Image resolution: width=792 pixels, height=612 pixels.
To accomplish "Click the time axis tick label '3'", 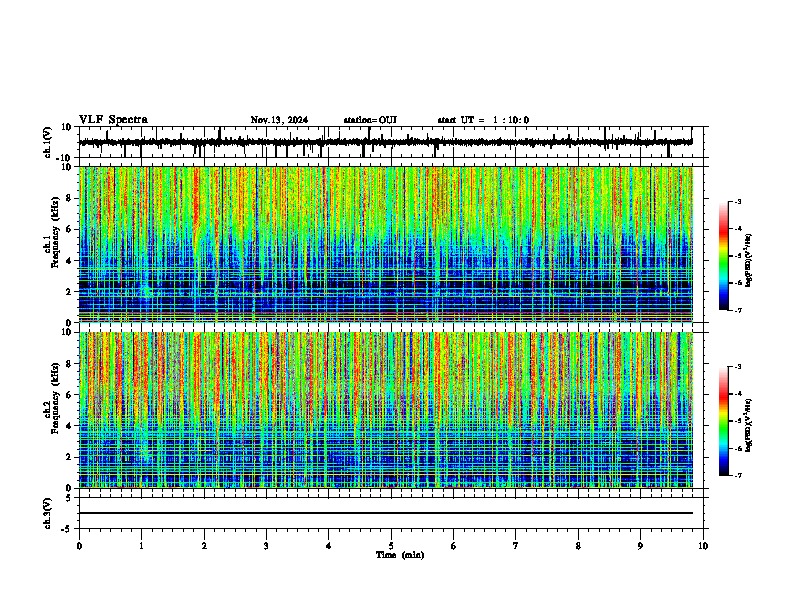I will tap(267, 546).
